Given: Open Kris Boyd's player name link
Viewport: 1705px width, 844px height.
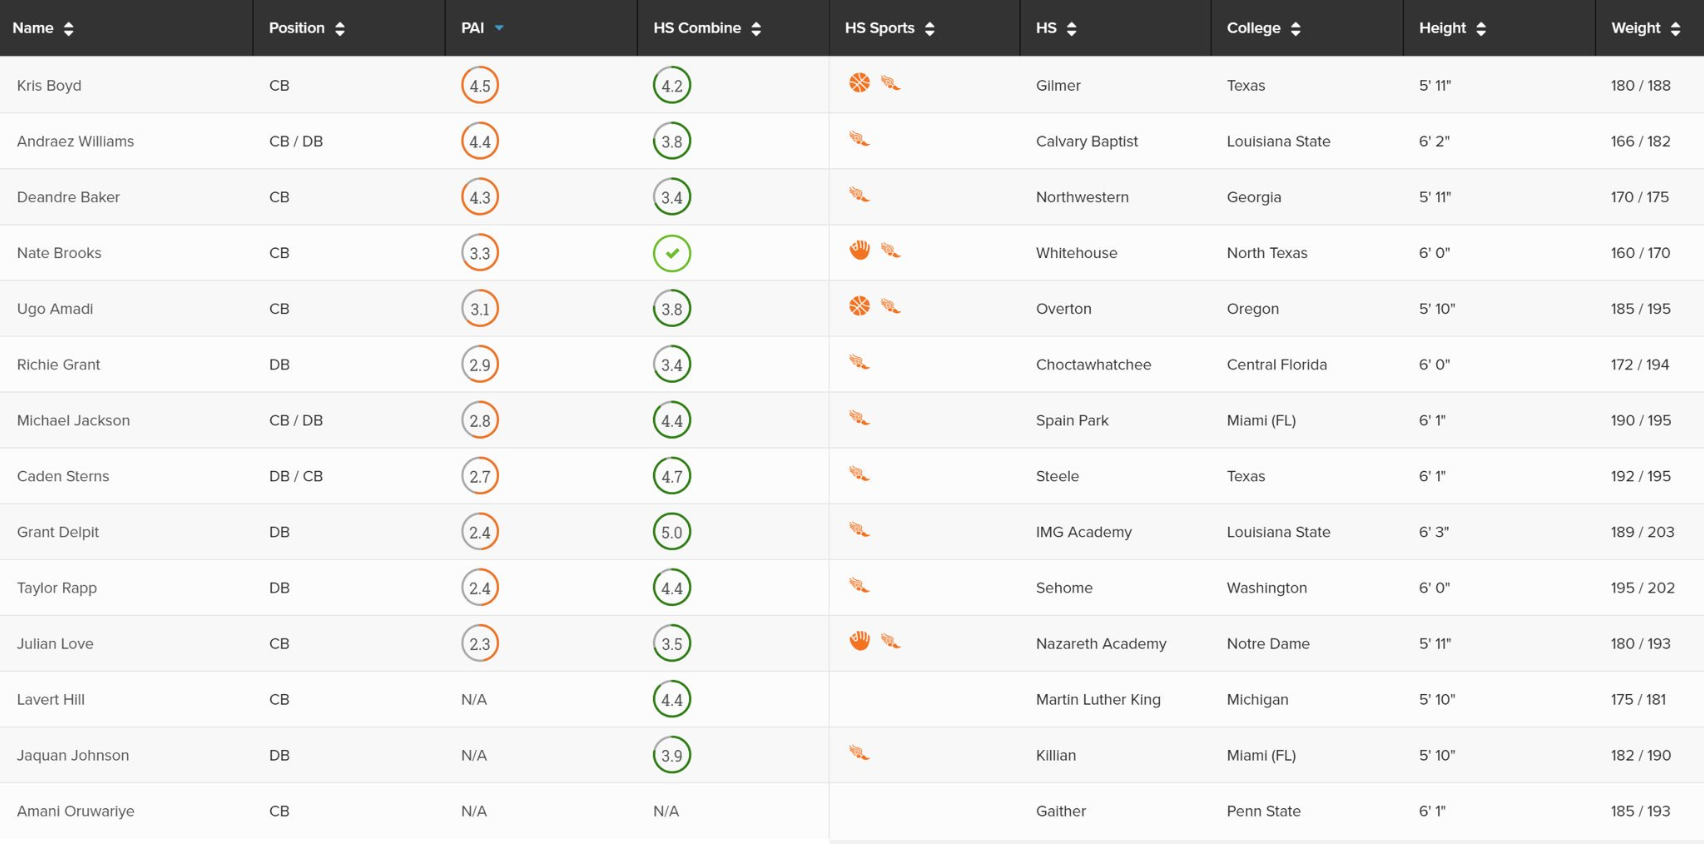Looking at the screenshot, I should tap(49, 85).
